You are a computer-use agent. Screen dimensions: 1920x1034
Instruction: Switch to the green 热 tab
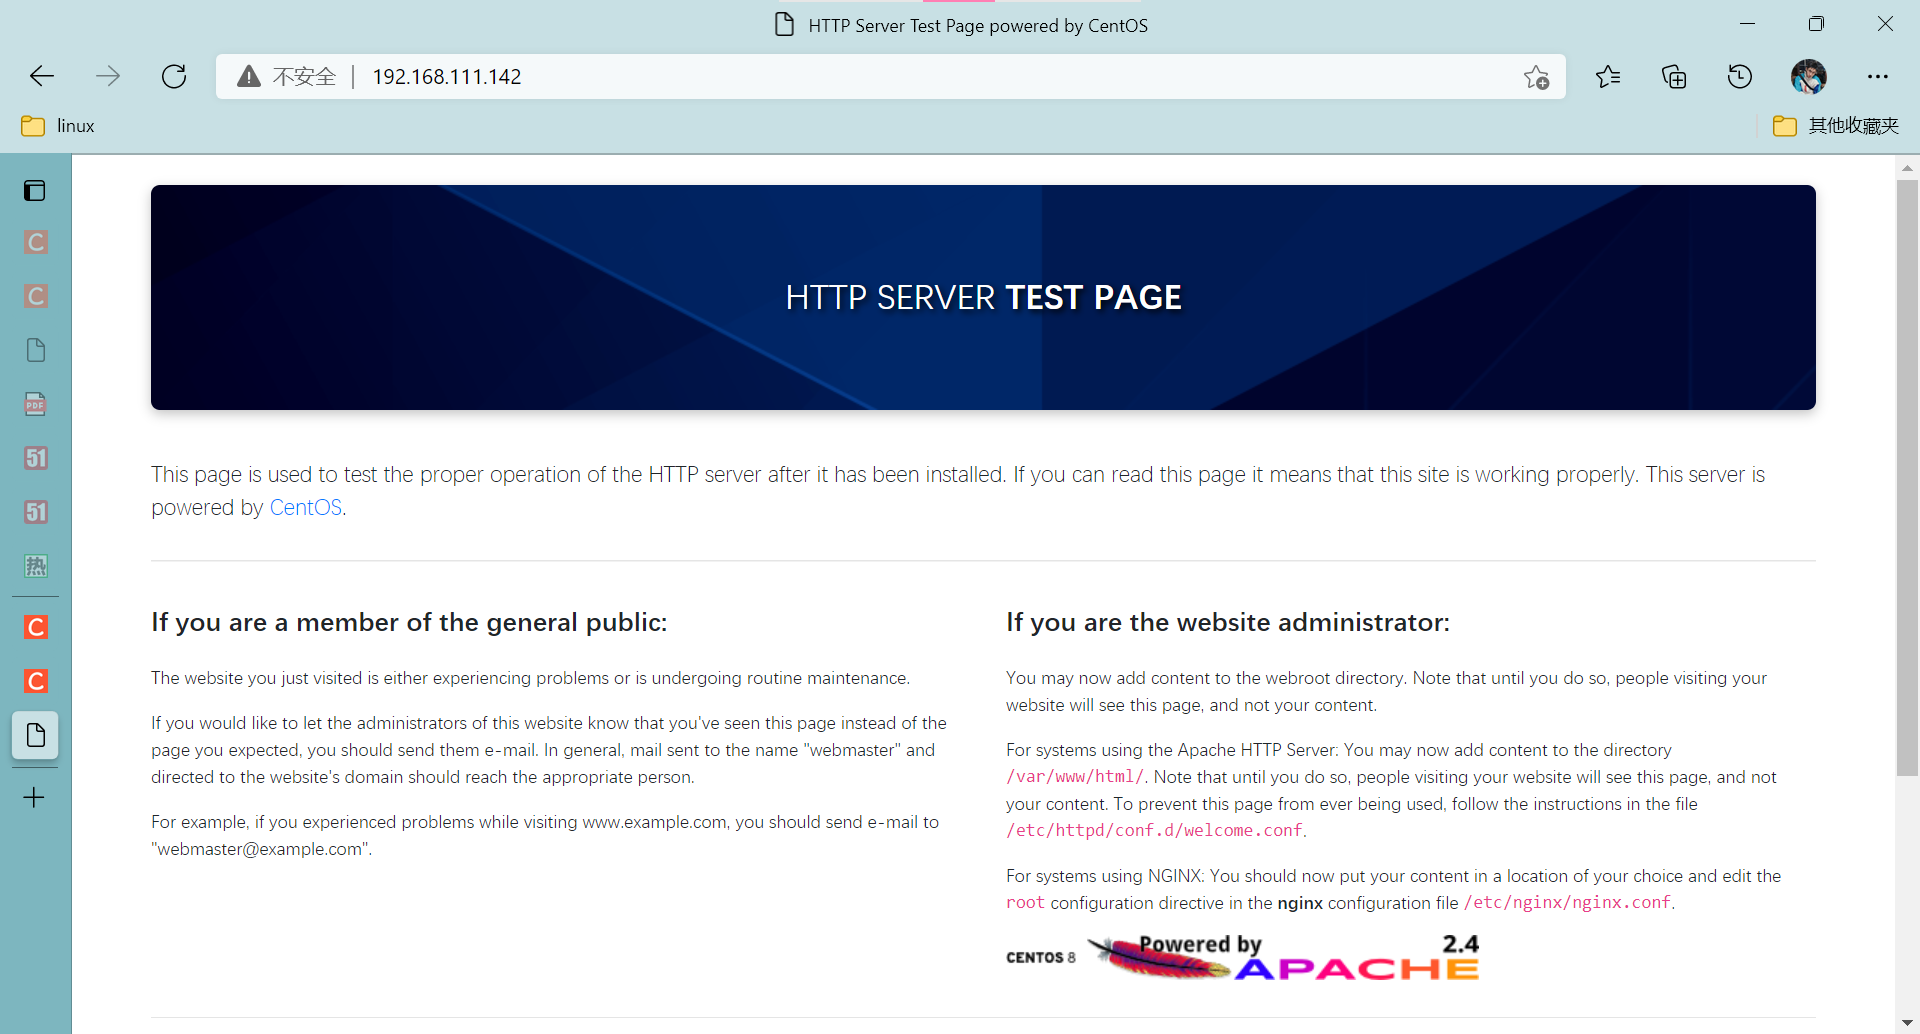pos(35,566)
